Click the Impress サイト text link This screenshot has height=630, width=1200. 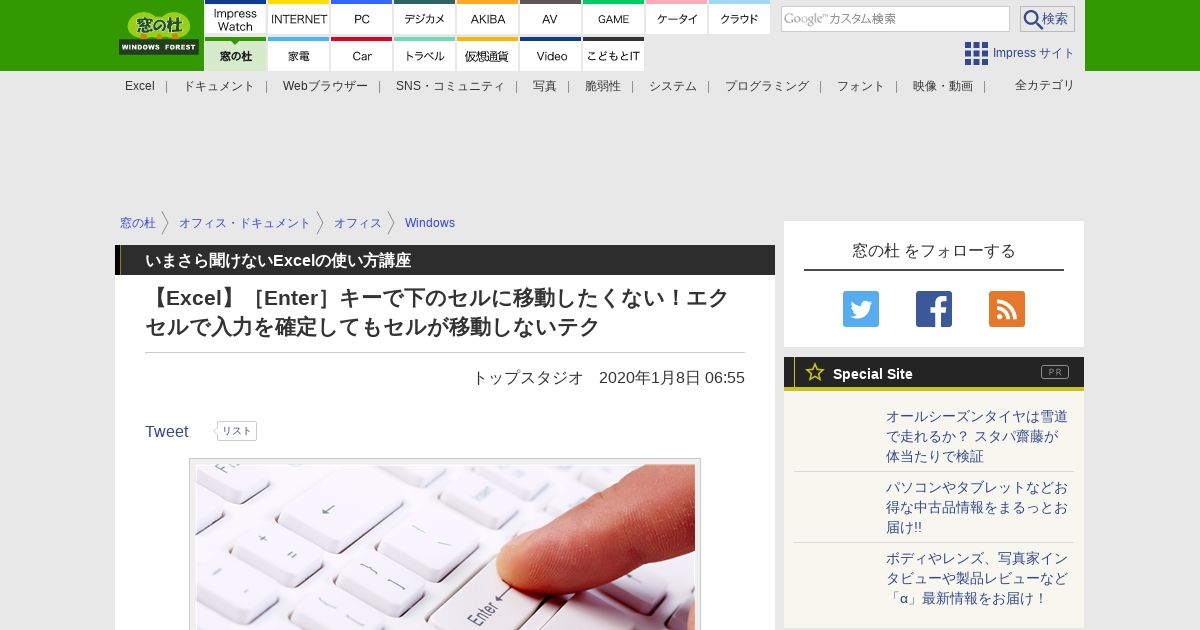[x=1034, y=53]
